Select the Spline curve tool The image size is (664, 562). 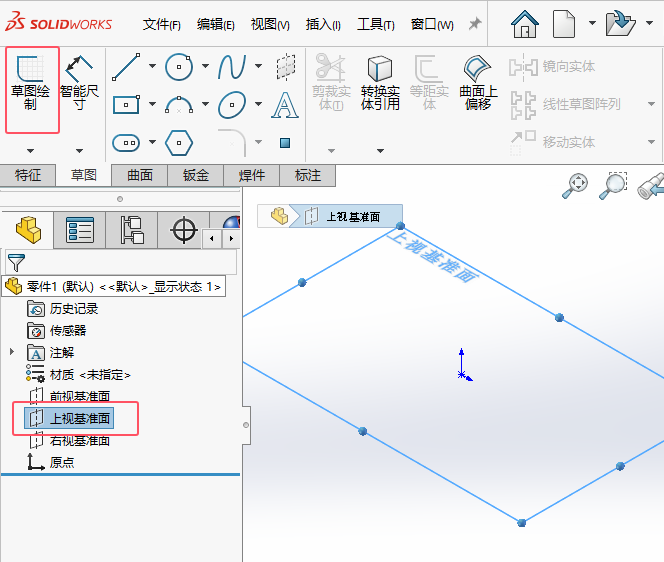tap(232, 66)
